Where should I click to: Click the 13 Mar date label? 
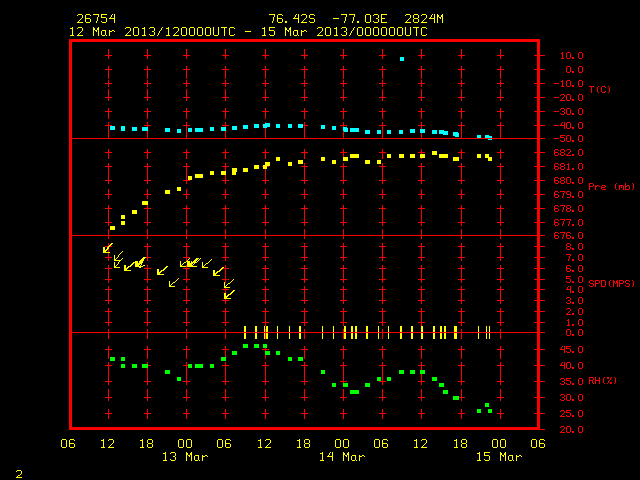185,457
